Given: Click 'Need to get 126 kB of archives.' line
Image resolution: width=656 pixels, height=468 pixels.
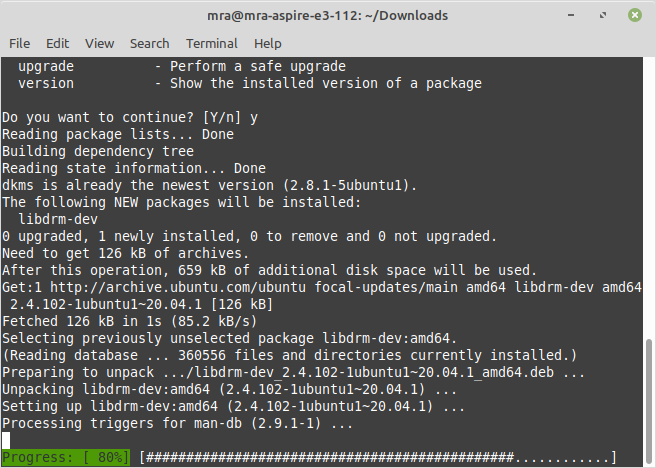Looking at the screenshot, I should click(126, 253).
